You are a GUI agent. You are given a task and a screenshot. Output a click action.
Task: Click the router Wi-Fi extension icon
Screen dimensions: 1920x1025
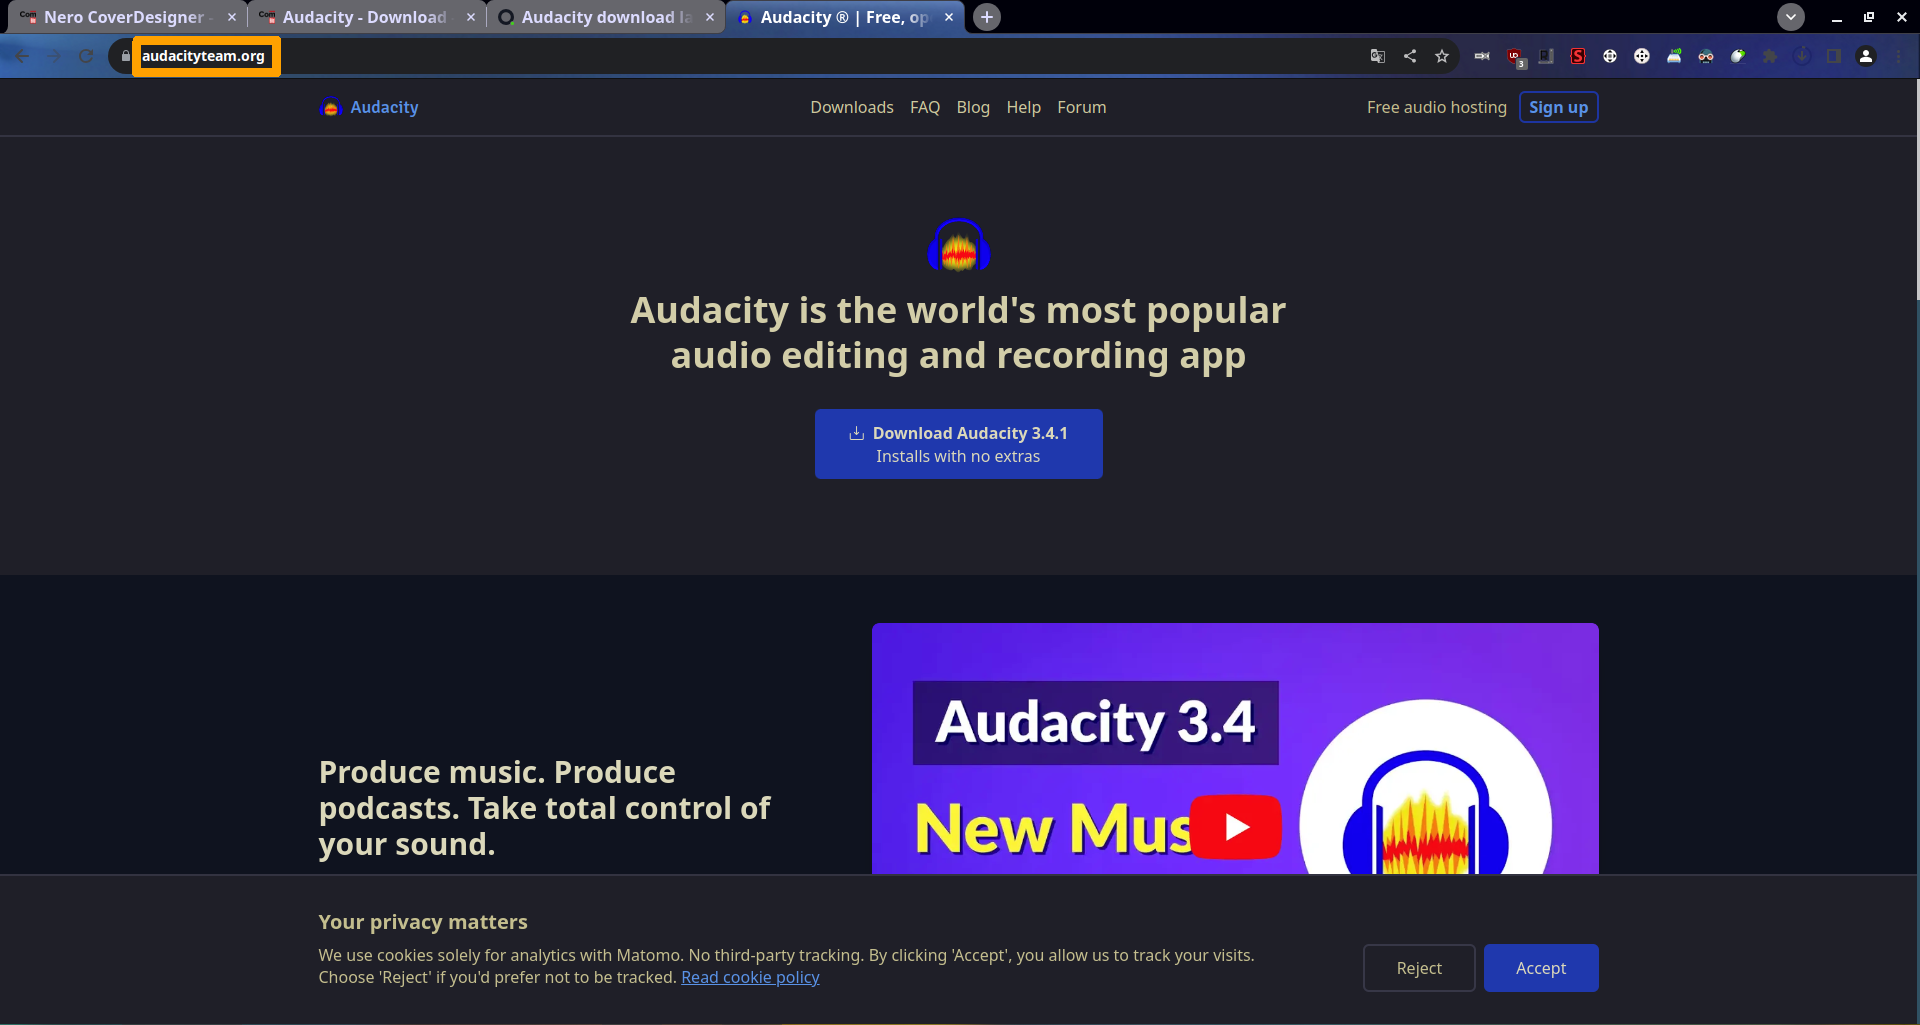pos(1674,56)
